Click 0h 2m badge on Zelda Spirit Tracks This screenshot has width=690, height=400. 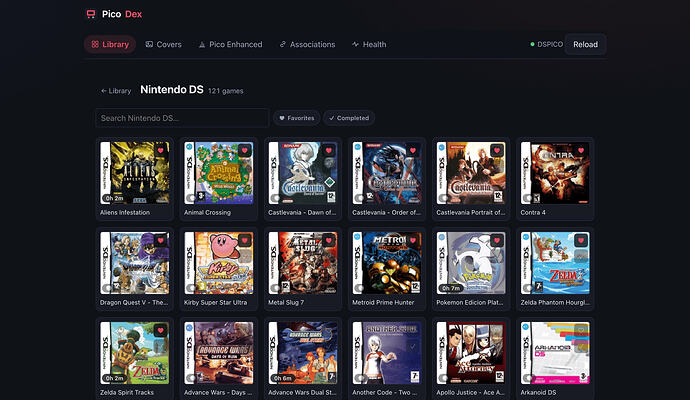[x=114, y=378]
